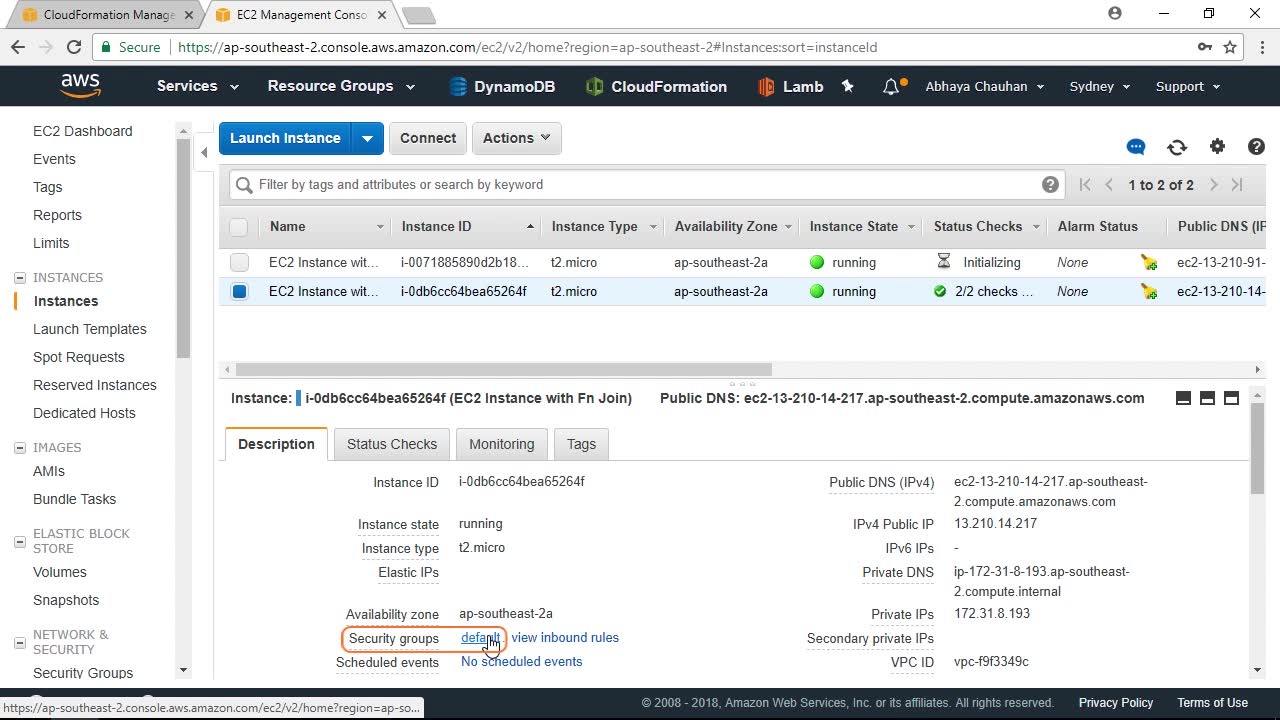
Task: Open the Actions dropdown
Action: point(516,138)
